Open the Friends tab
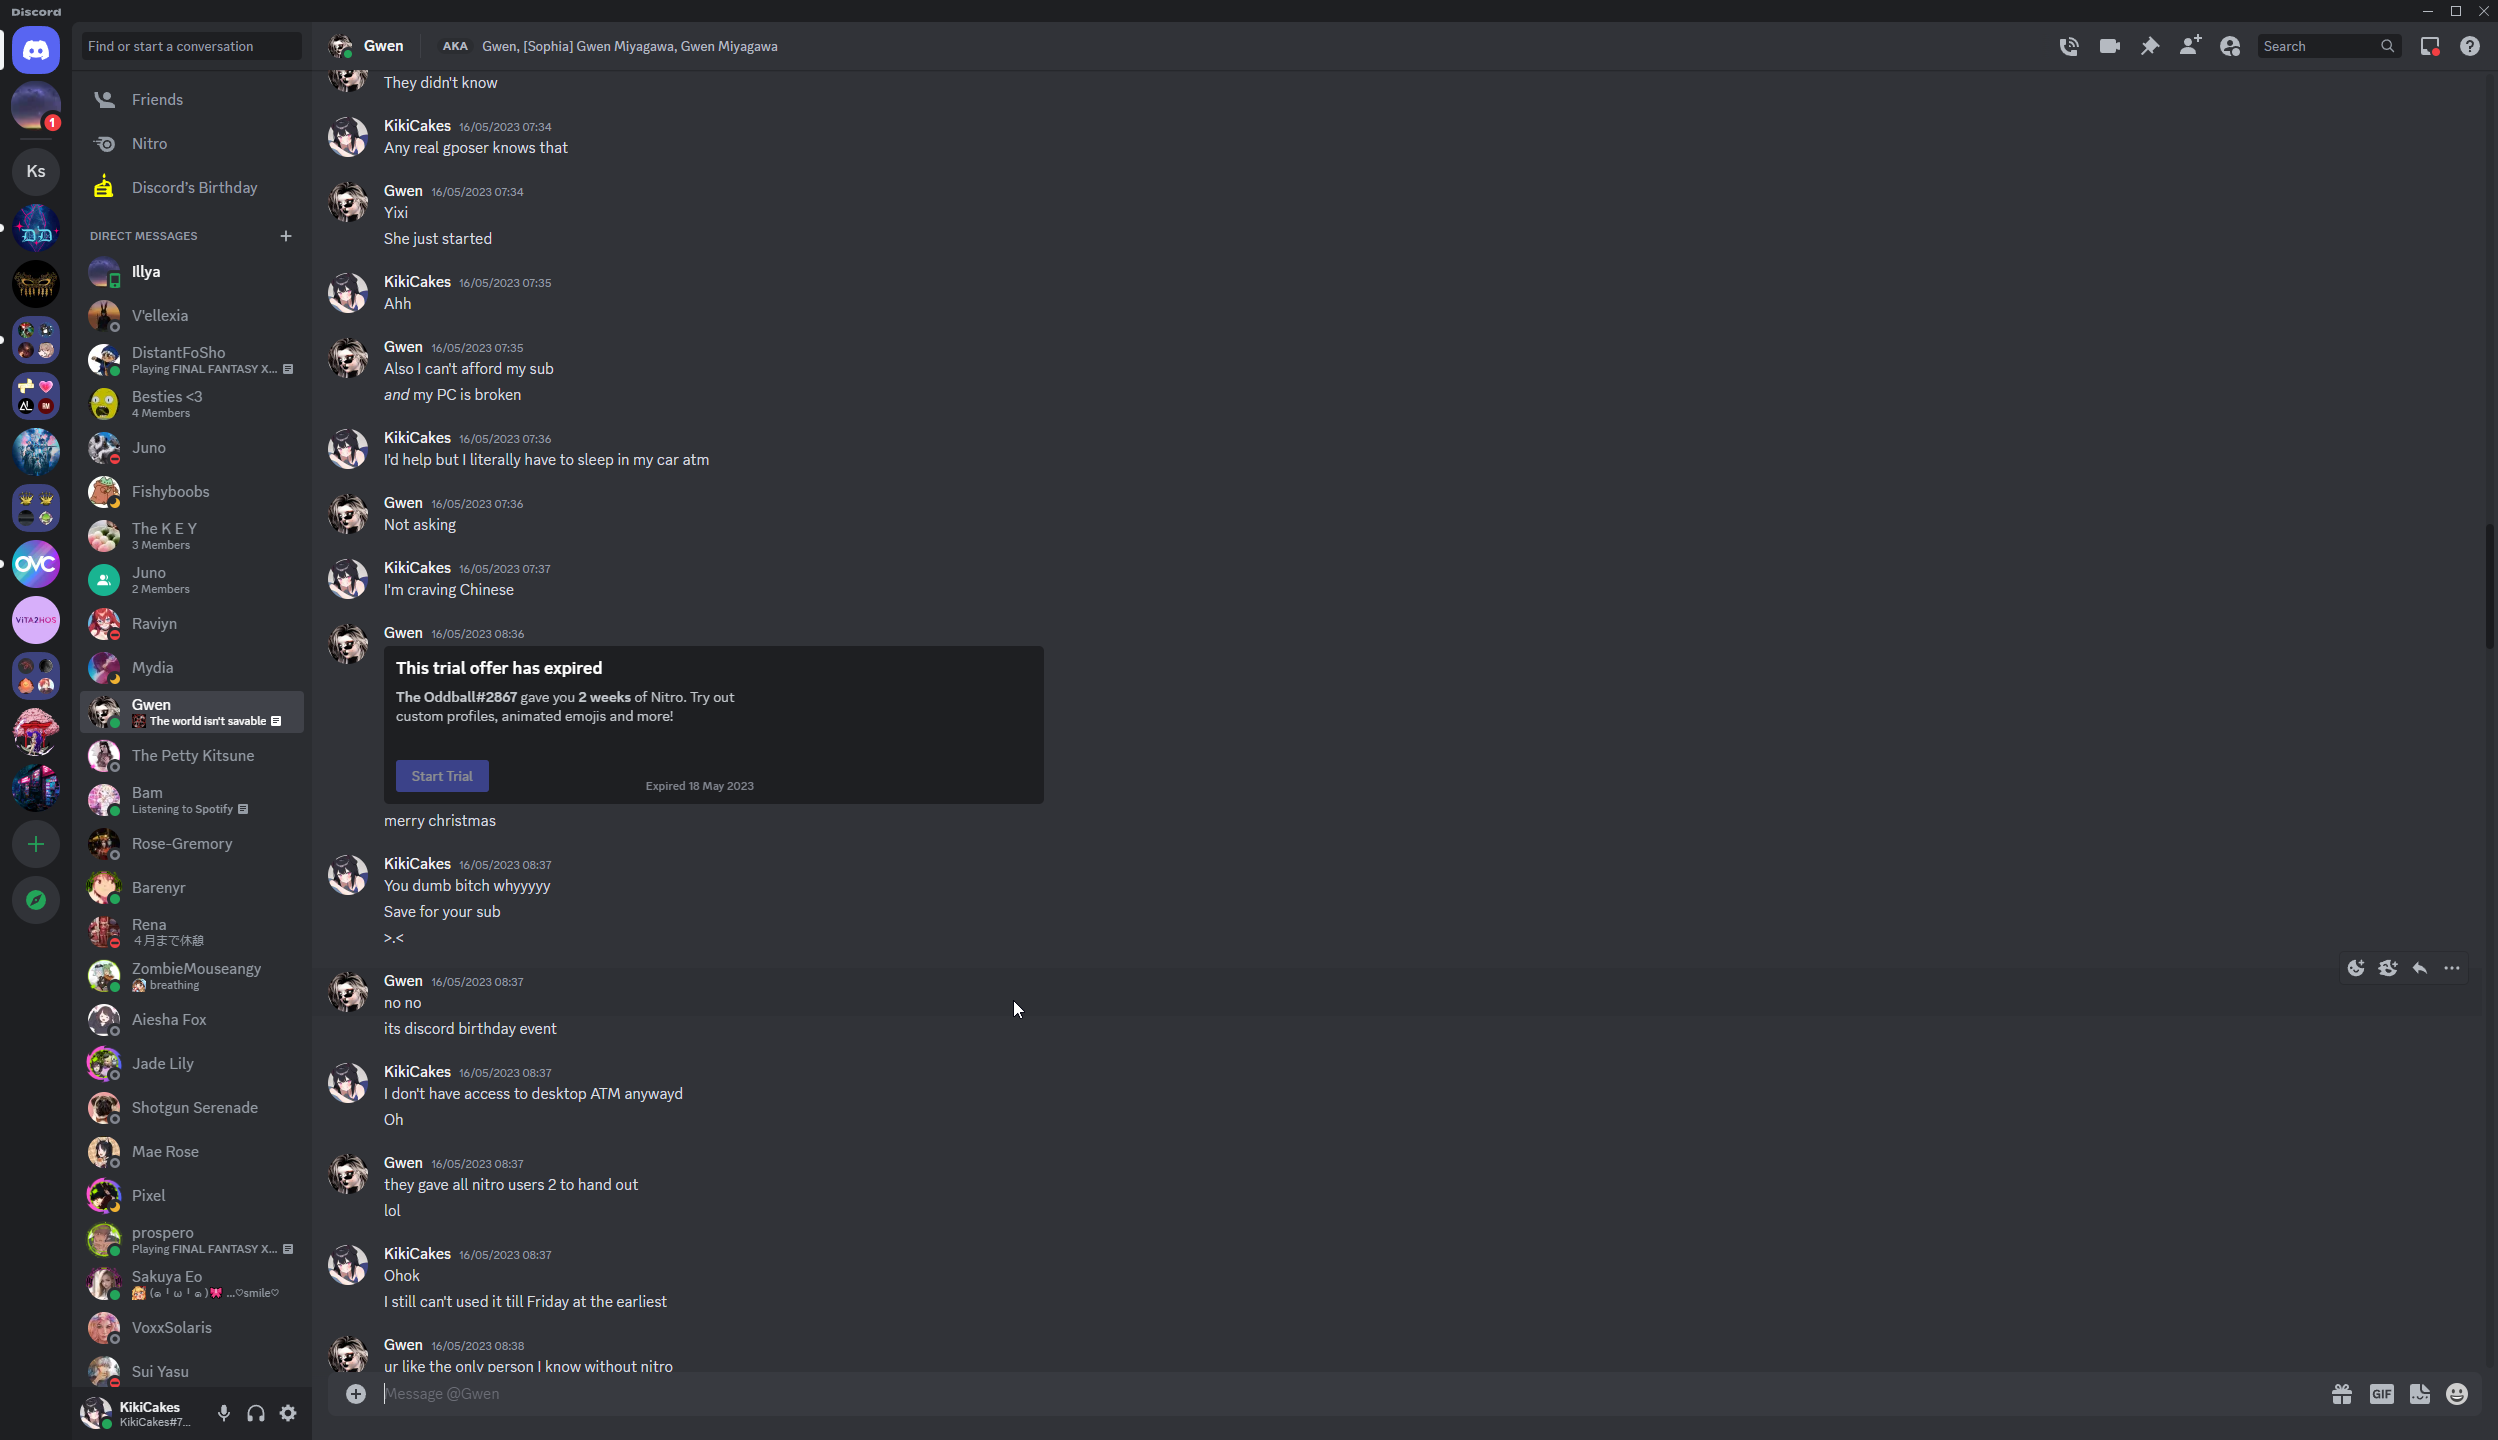The width and height of the screenshot is (2498, 1440). coord(191,100)
